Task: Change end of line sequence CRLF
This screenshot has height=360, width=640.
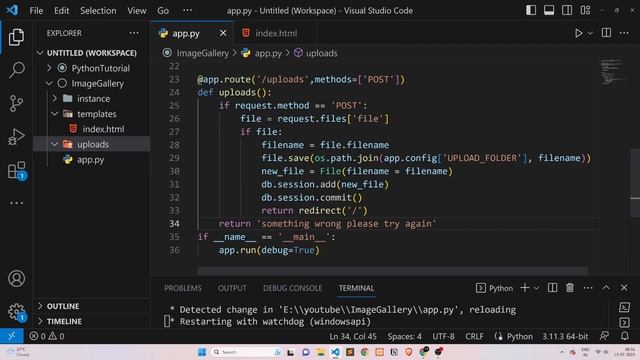Action: pyautogui.click(x=474, y=336)
